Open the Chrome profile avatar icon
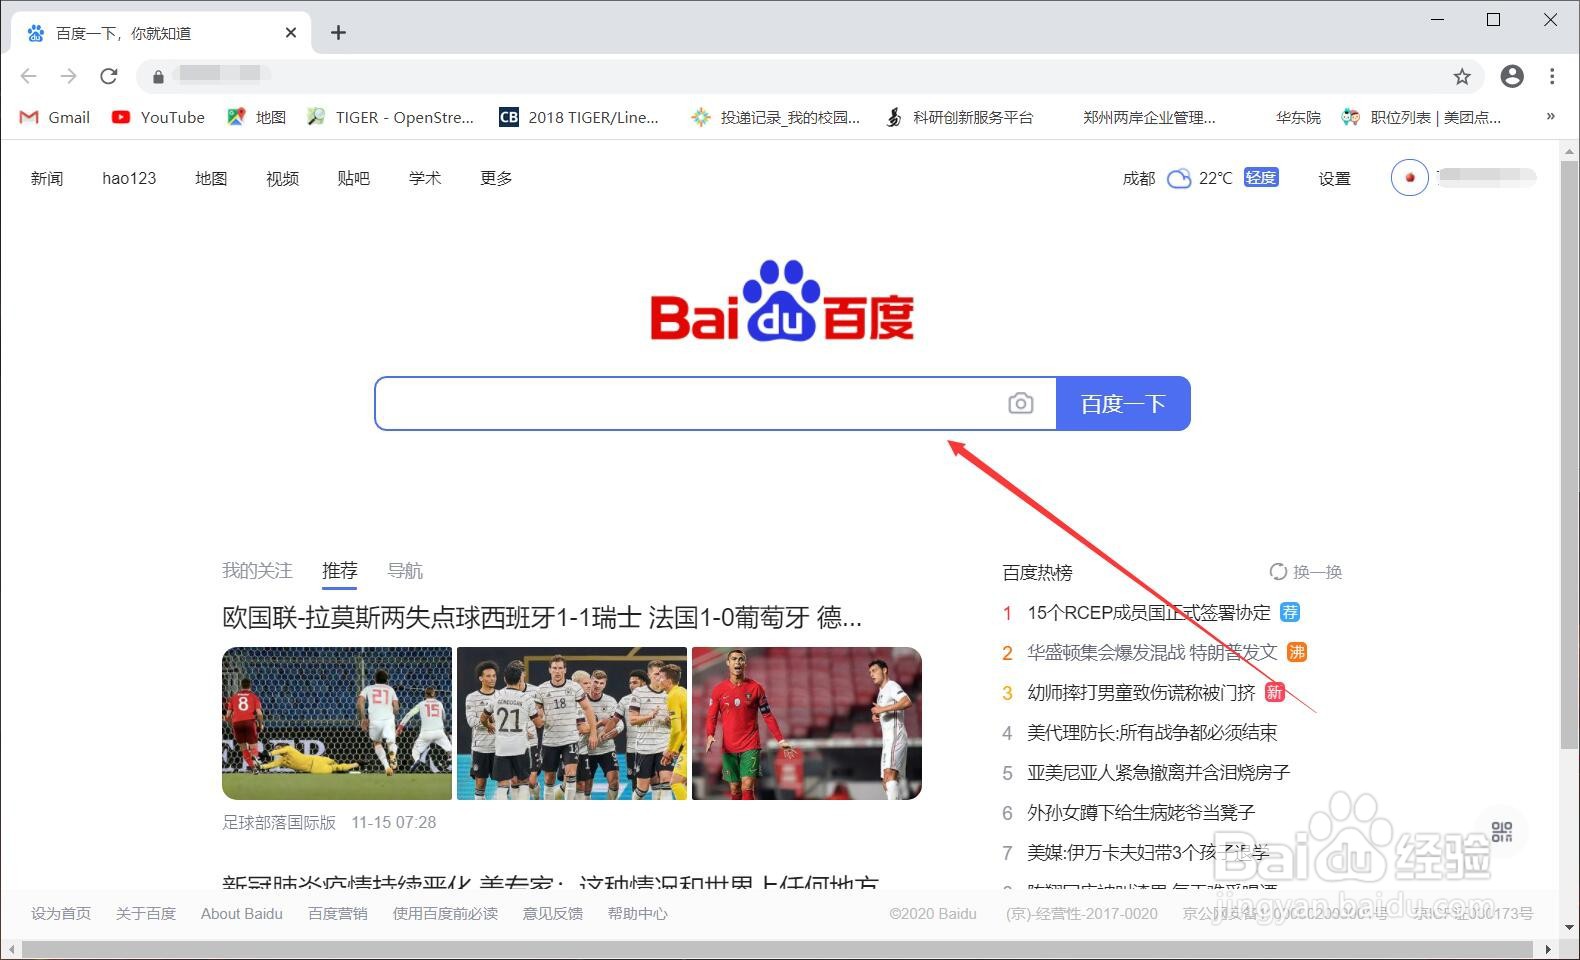1580x960 pixels. click(1512, 76)
